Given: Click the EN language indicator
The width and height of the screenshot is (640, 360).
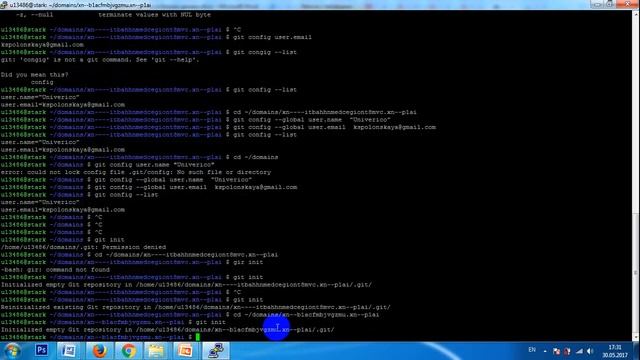Looking at the screenshot, I should pos(532,350).
